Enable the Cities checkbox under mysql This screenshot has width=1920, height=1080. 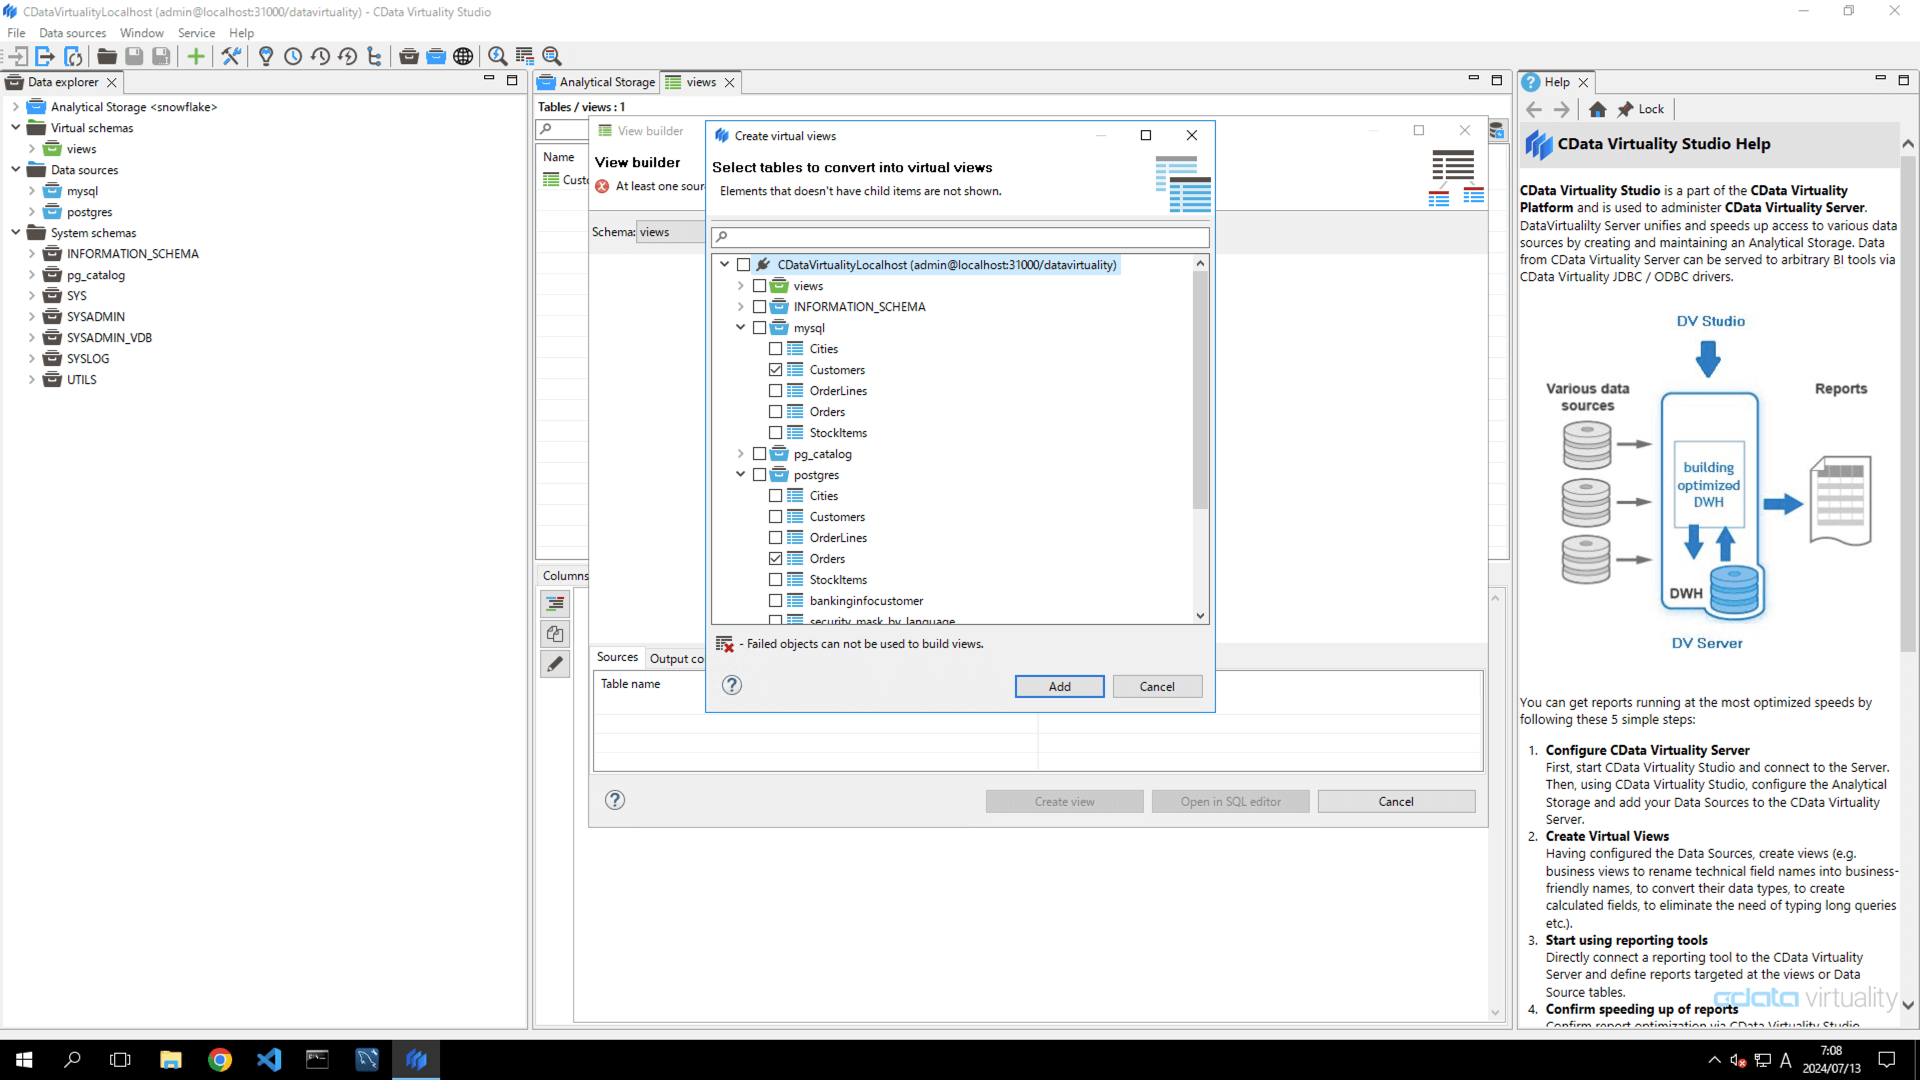tap(777, 348)
